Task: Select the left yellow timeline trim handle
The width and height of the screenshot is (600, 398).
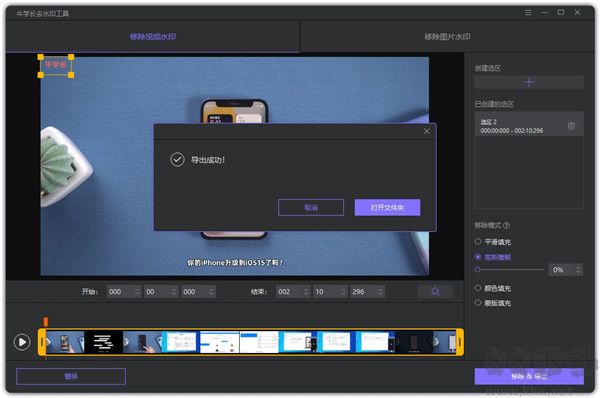Action: tap(42, 342)
